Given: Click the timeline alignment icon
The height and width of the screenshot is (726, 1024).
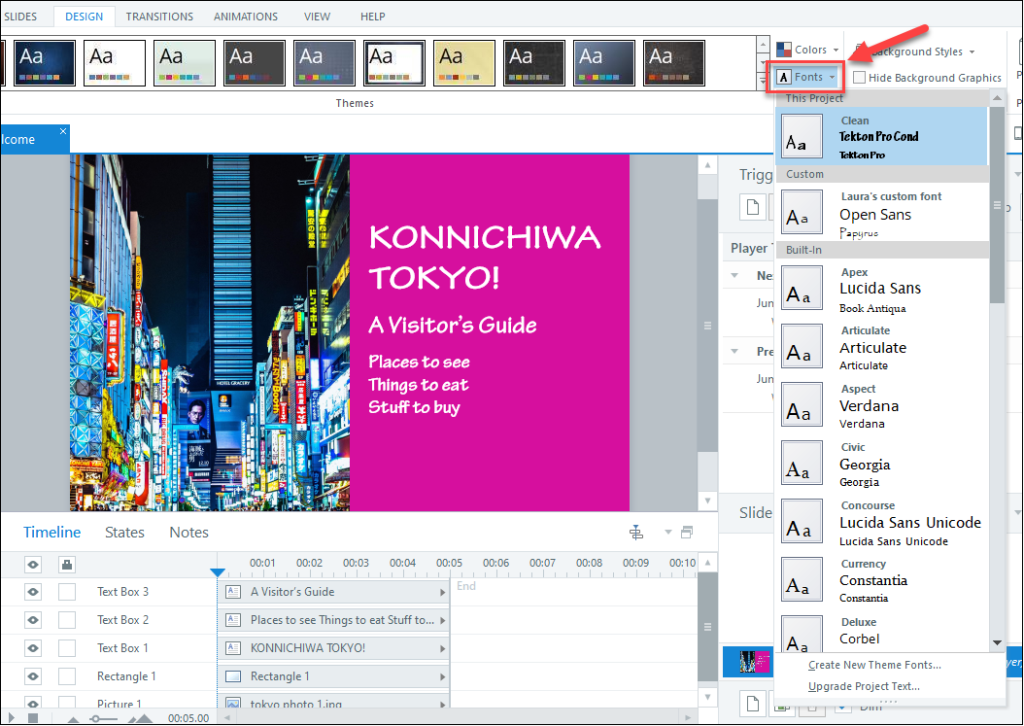Looking at the screenshot, I should pyautogui.click(x=636, y=533).
